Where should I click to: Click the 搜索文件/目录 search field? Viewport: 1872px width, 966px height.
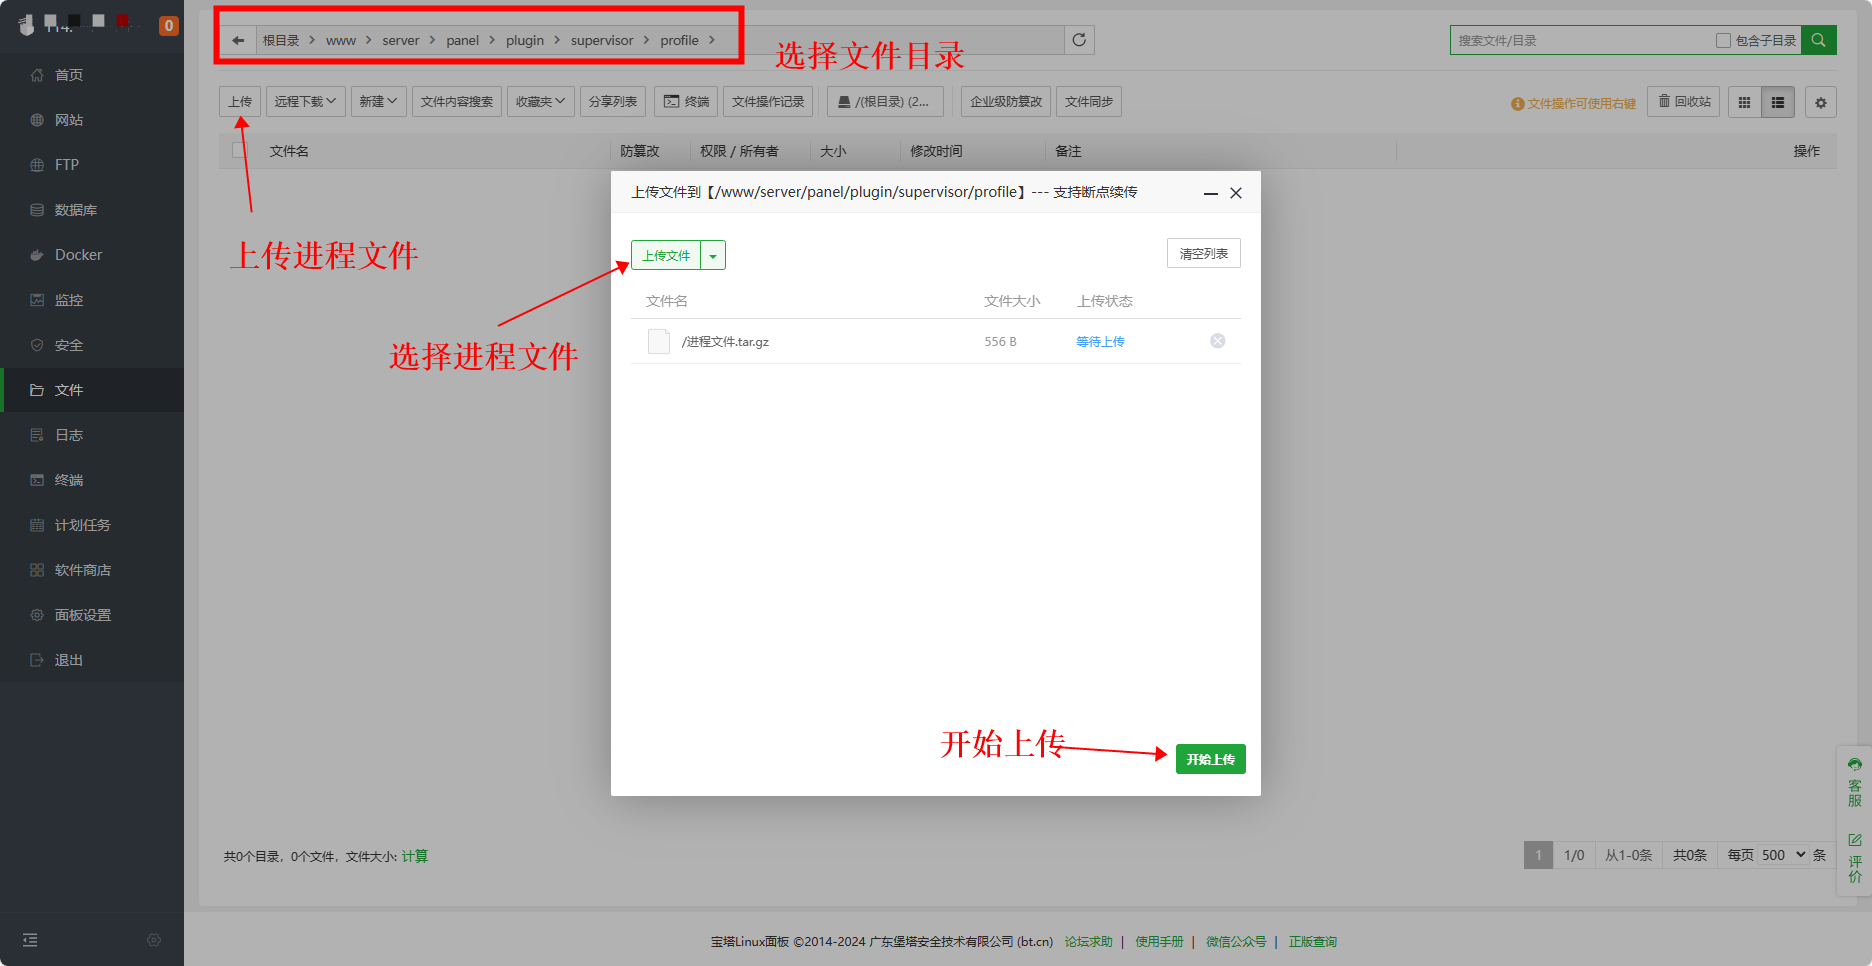coord(1580,41)
